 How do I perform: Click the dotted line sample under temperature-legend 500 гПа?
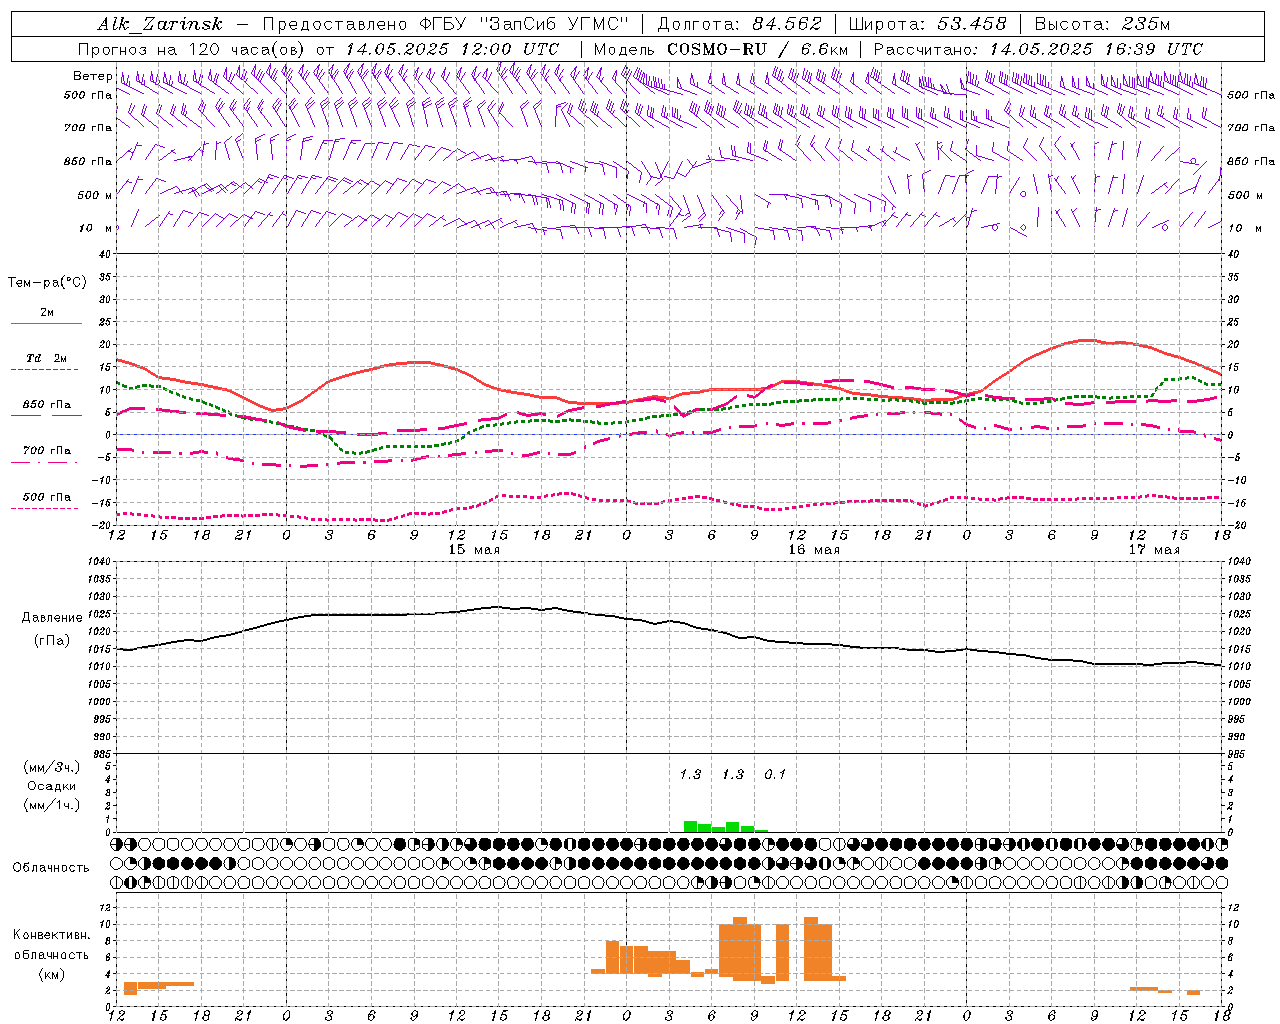click(x=46, y=508)
